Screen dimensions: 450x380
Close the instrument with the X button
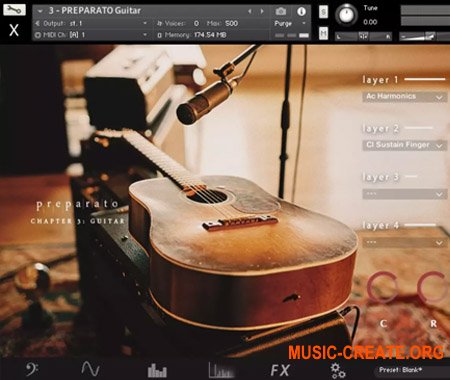point(14,30)
